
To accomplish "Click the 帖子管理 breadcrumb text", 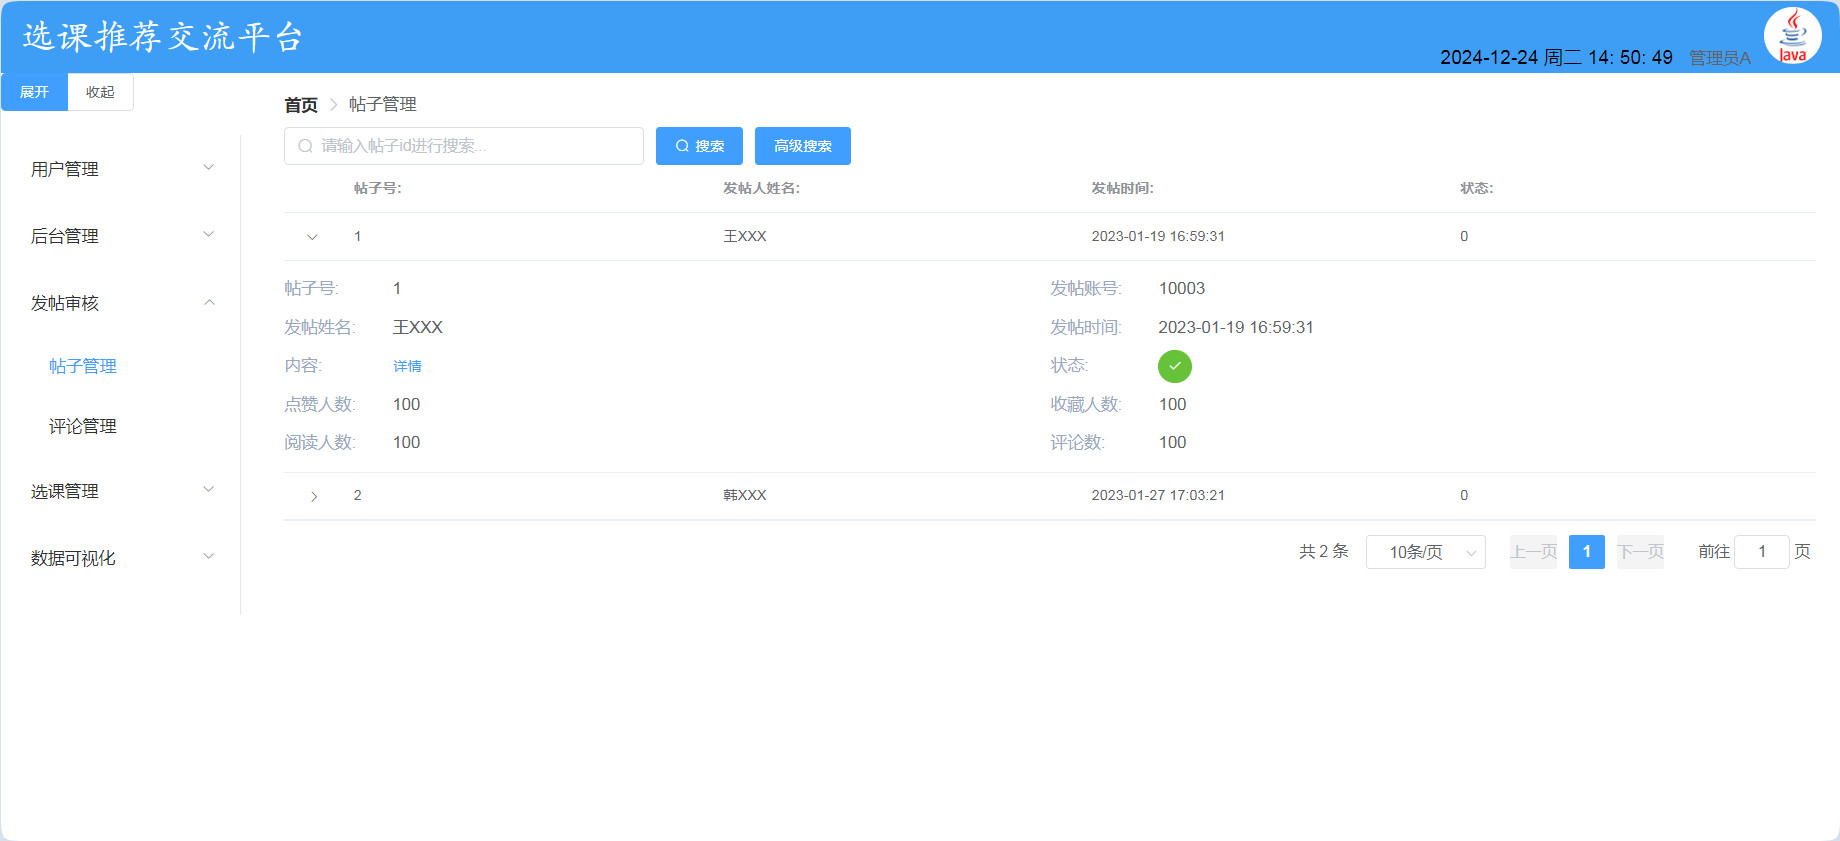I will (383, 105).
